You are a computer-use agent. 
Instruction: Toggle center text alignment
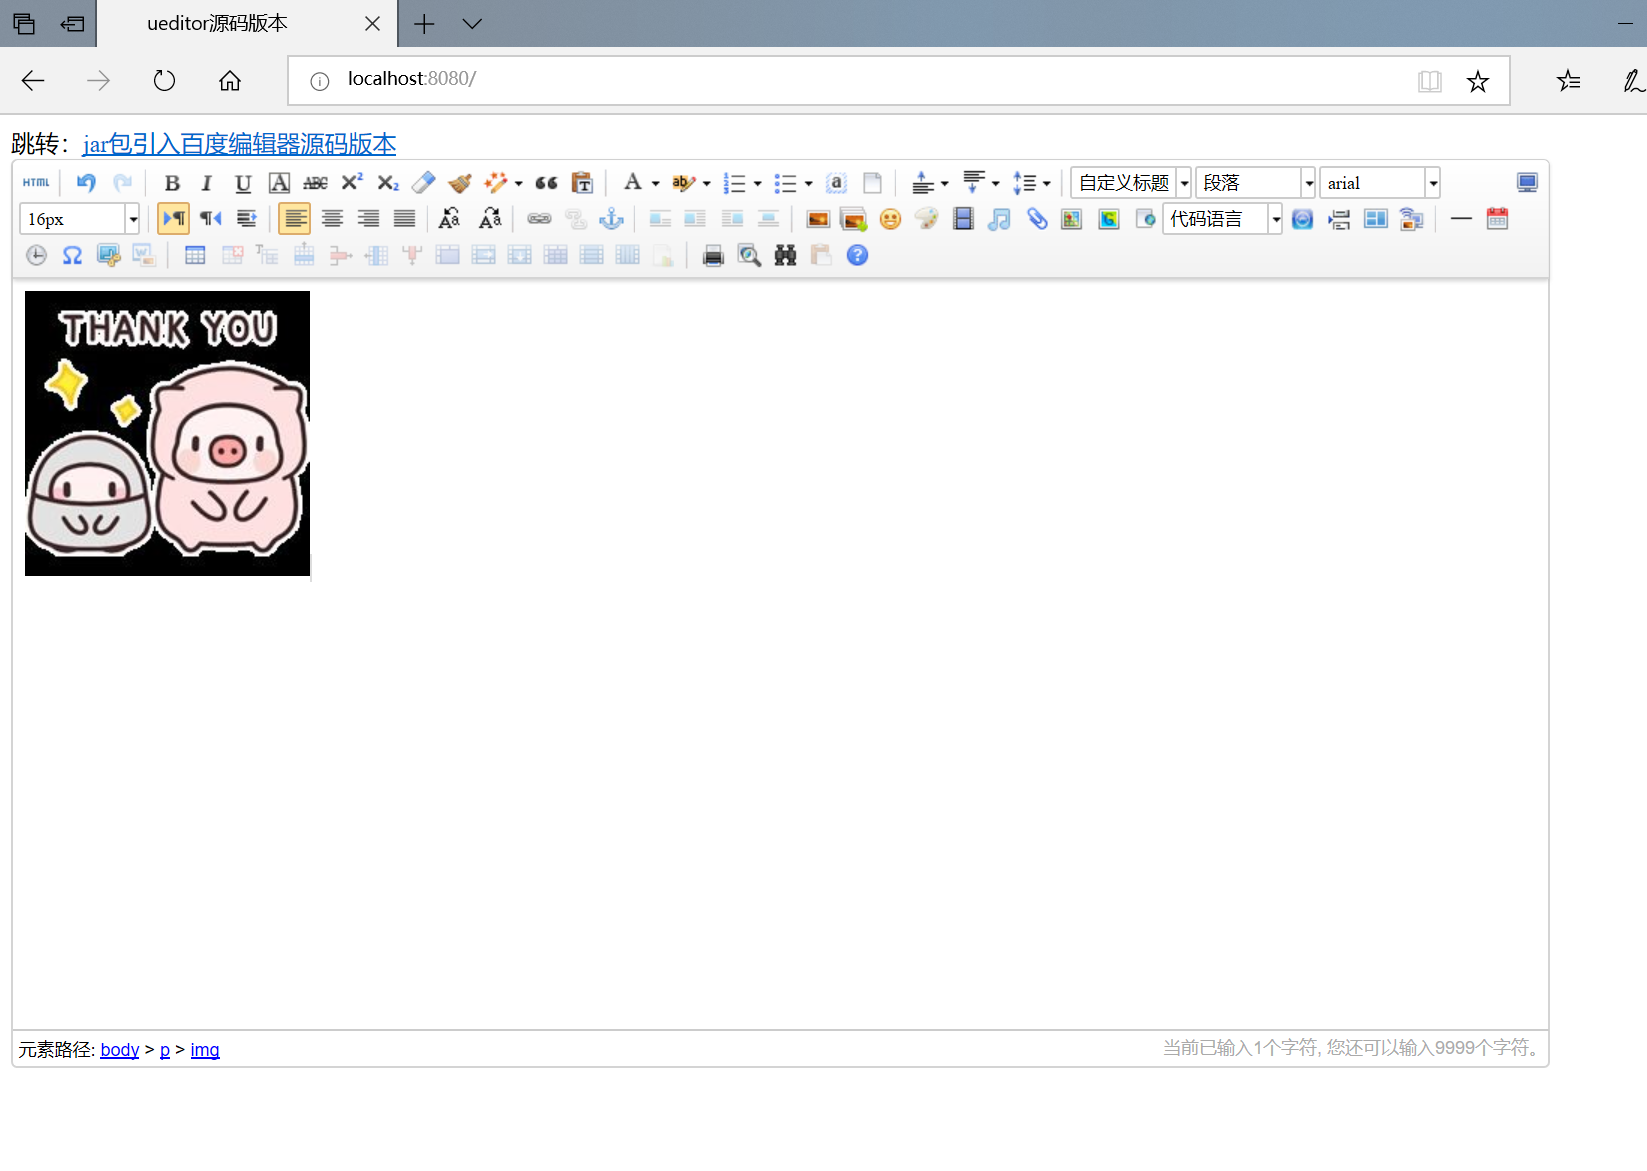(332, 219)
